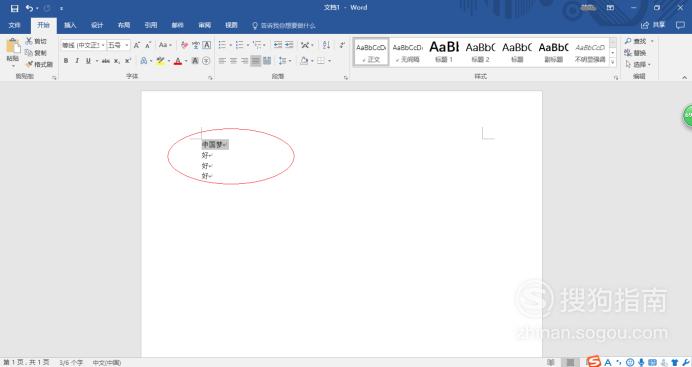Apply distributed alignment
The image size is (692, 367).
[267, 61]
